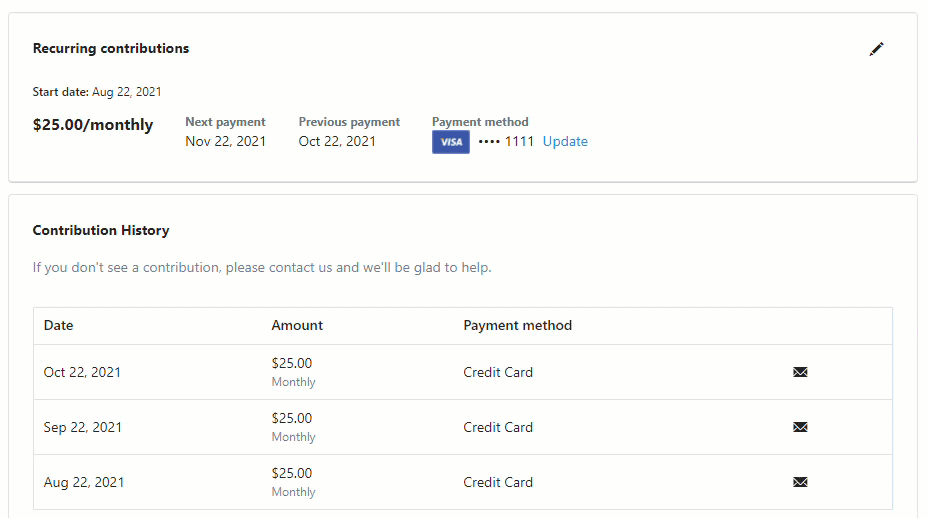Image resolution: width=928 pixels, height=518 pixels.
Task: Select the Aug 22, 2021 date cell
Action: [x=84, y=482]
